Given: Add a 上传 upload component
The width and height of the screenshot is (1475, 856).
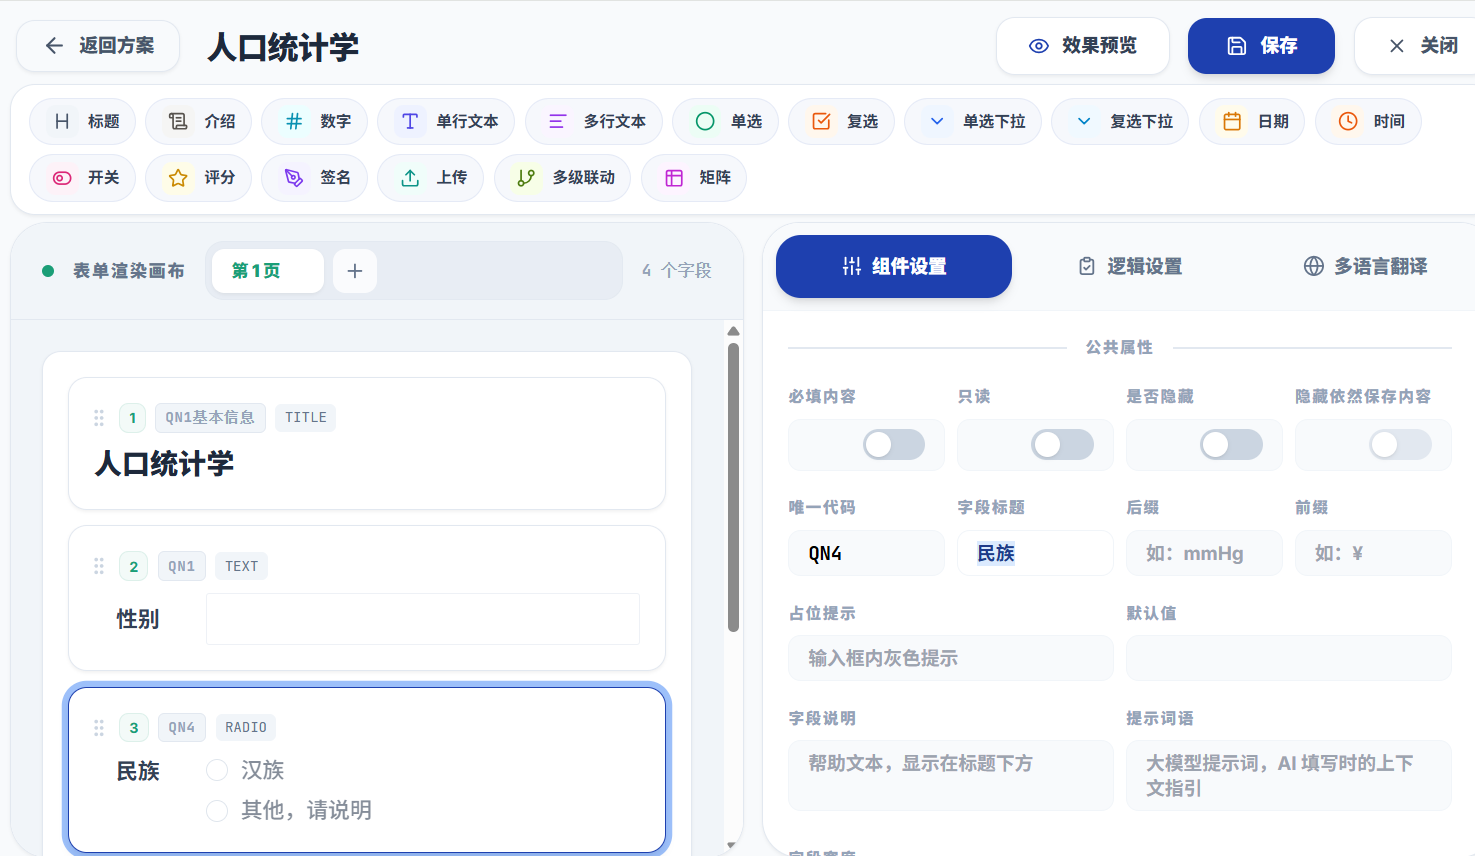Looking at the screenshot, I should [431, 178].
